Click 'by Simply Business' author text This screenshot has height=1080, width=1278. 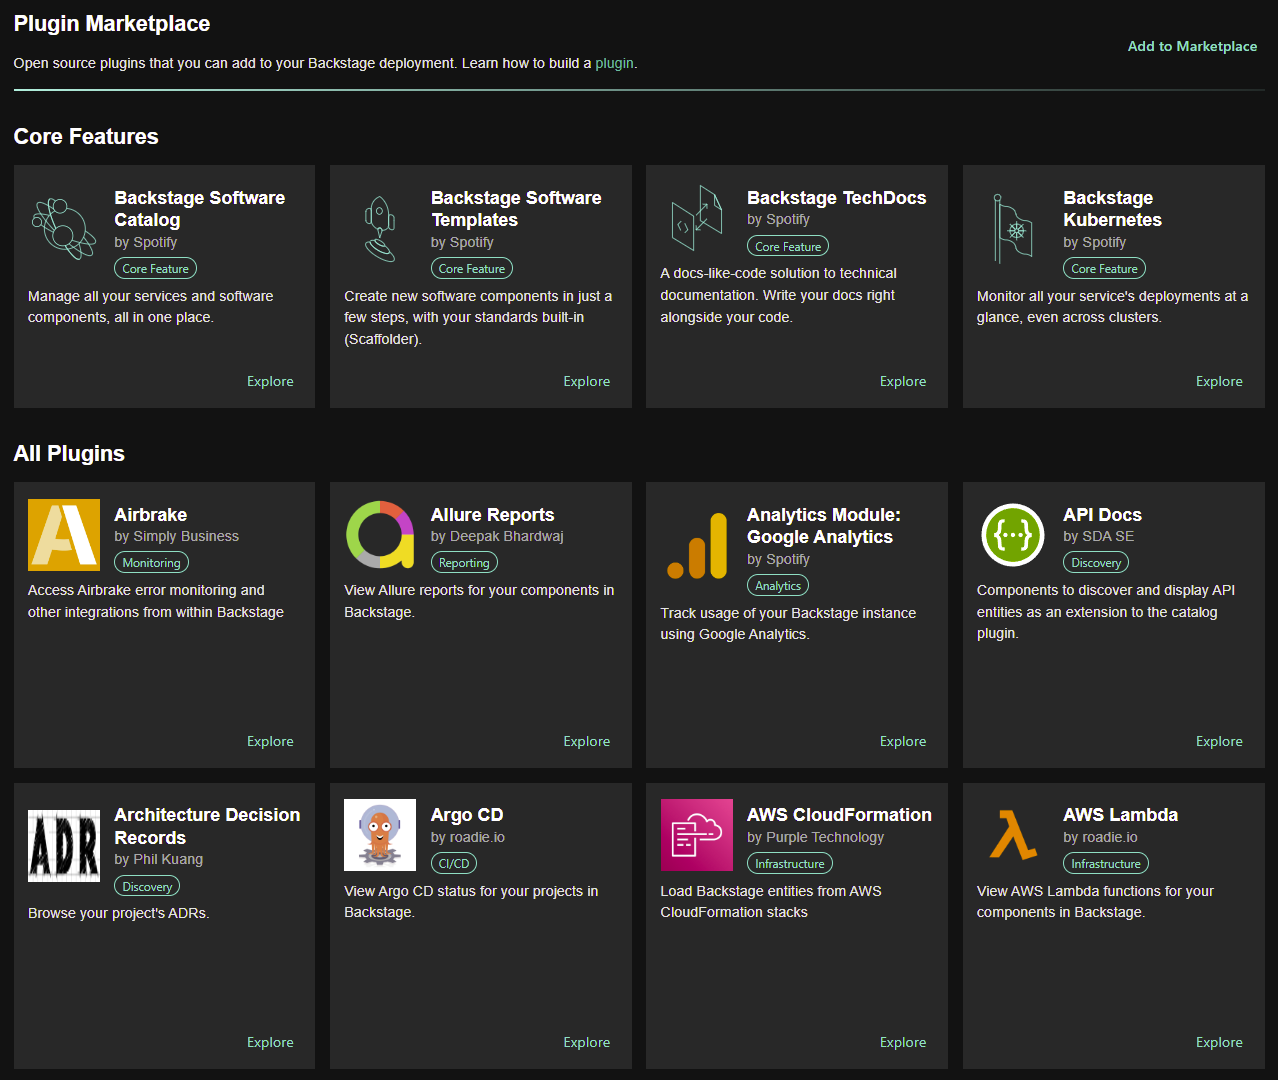pos(176,536)
